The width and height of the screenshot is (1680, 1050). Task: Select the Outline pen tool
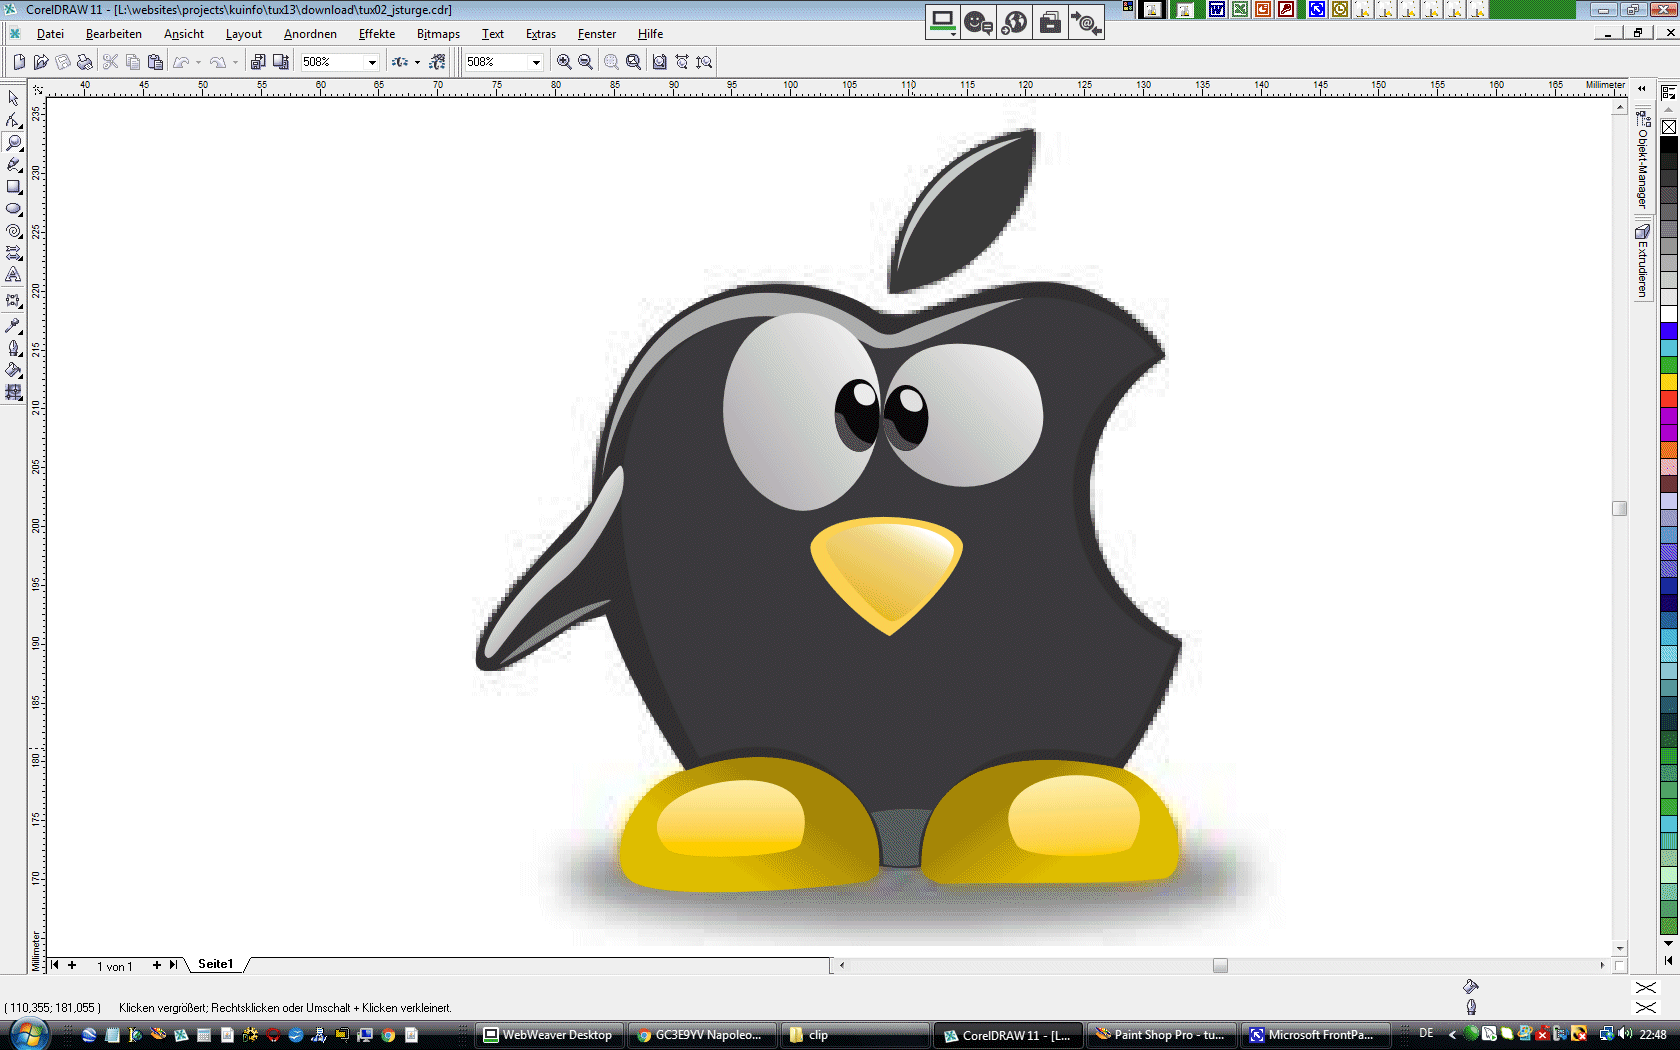pyautogui.click(x=13, y=348)
